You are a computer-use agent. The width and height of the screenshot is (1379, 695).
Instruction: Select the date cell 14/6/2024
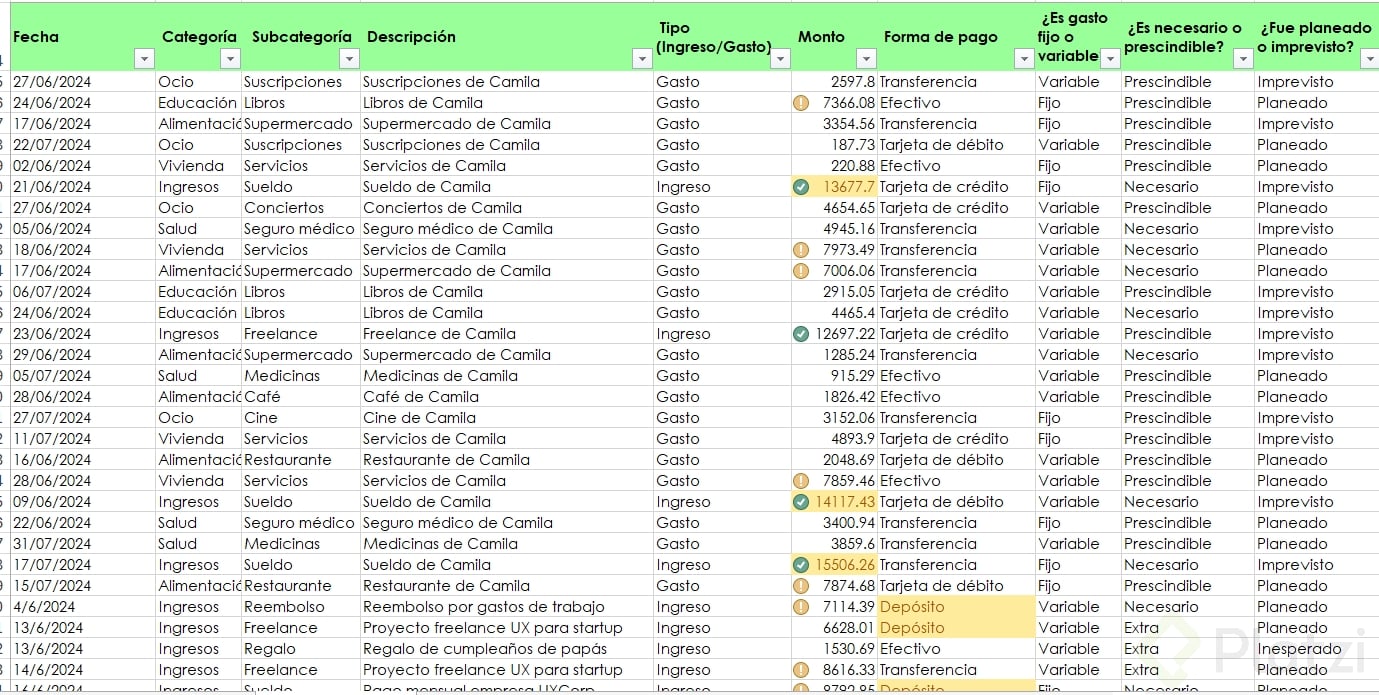pyautogui.click(x=83, y=670)
